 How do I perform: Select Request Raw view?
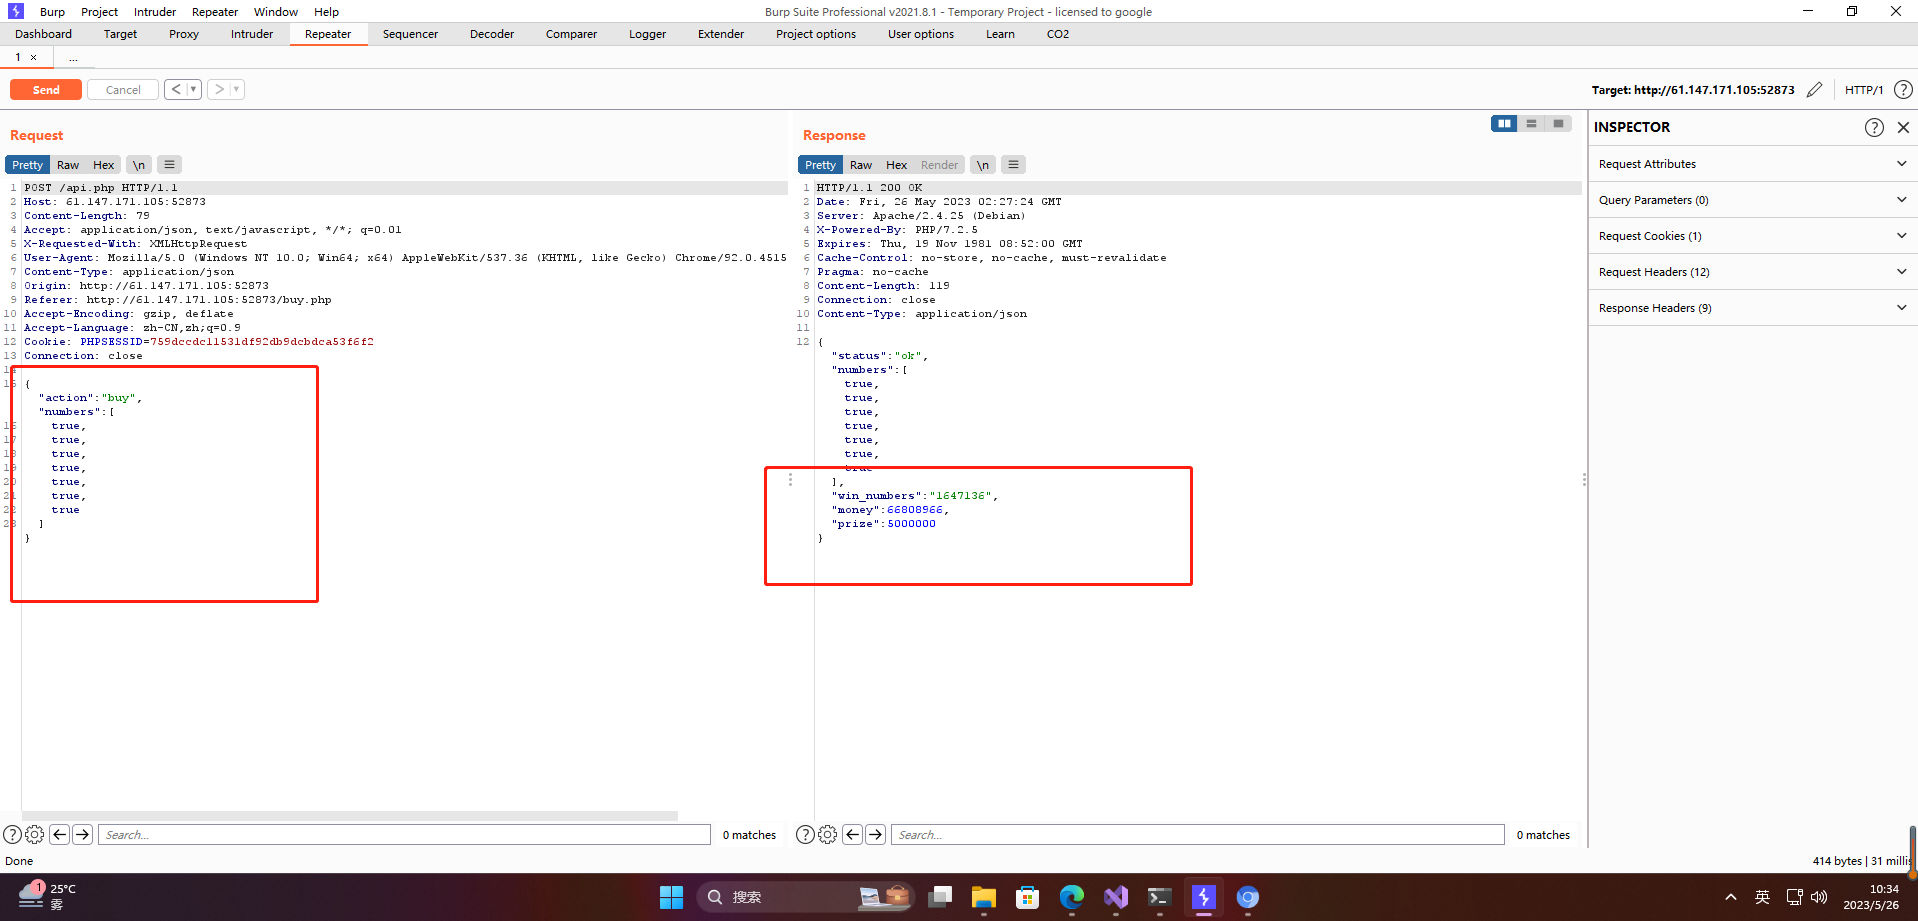point(68,165)
